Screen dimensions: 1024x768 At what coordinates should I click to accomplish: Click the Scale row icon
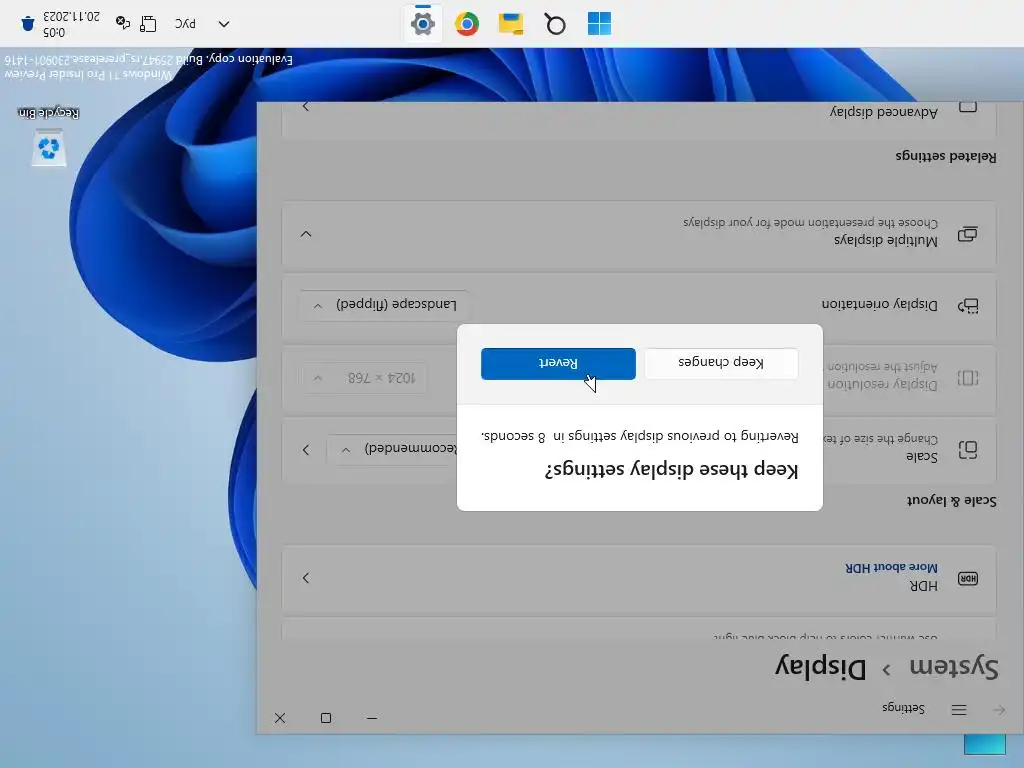(968, 450)
